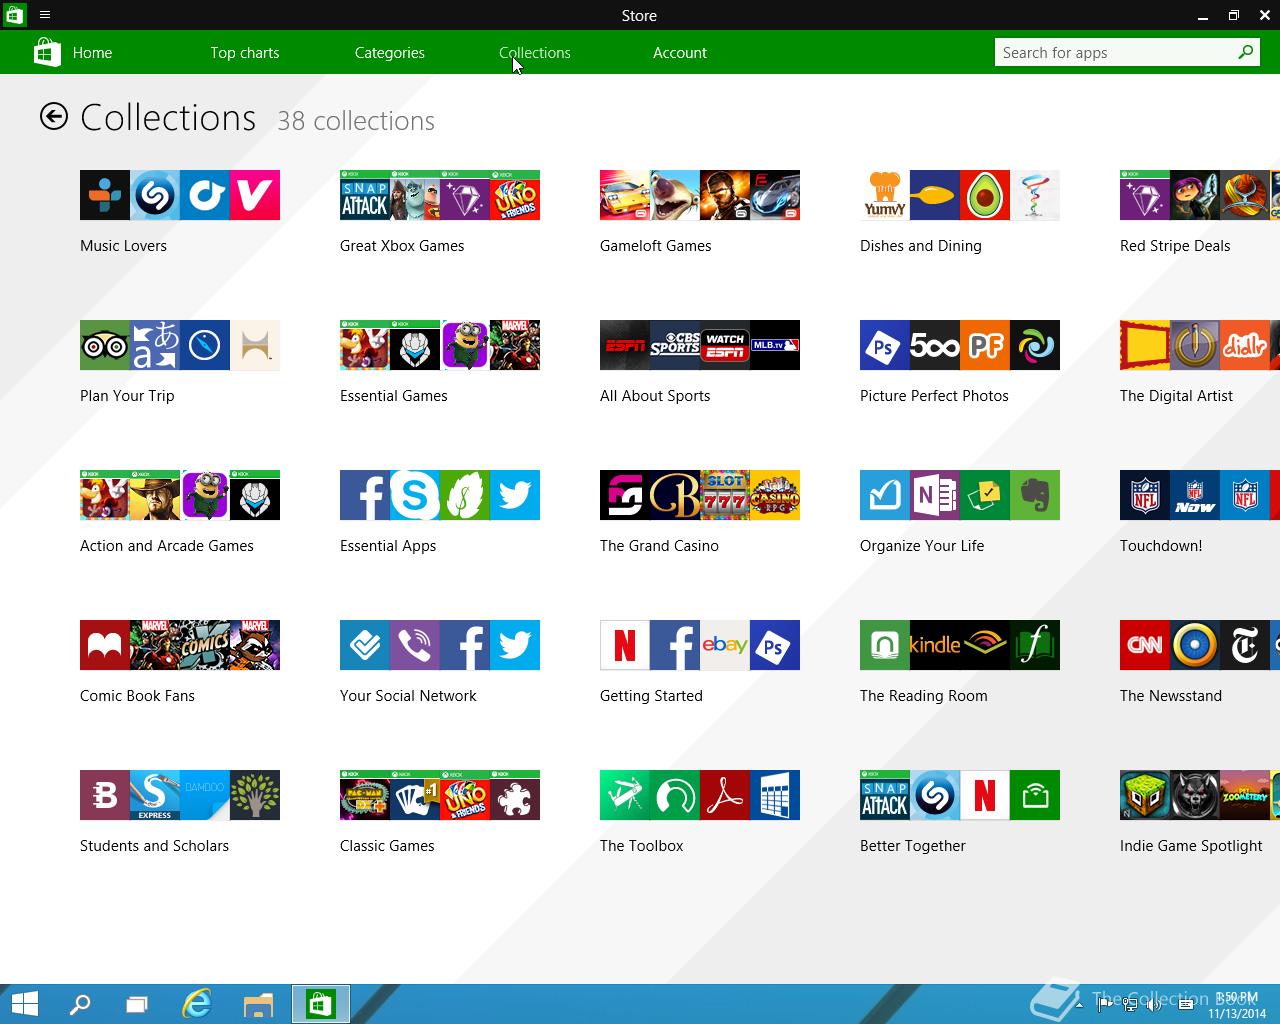Open the Action and Arcade Games link

point(167,546)
